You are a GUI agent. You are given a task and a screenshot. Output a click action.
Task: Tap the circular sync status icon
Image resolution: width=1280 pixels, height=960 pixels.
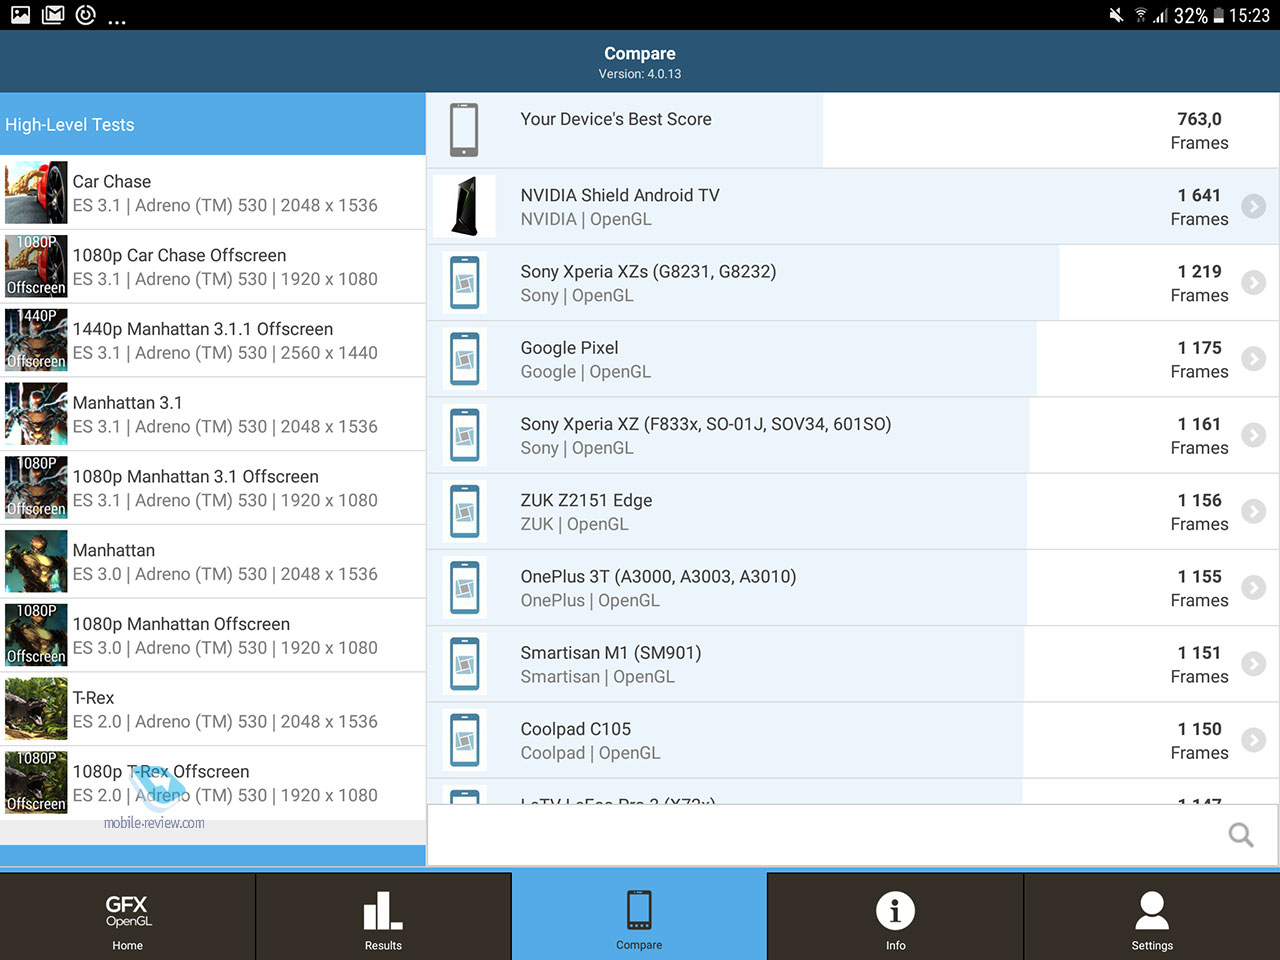[86, 14]
